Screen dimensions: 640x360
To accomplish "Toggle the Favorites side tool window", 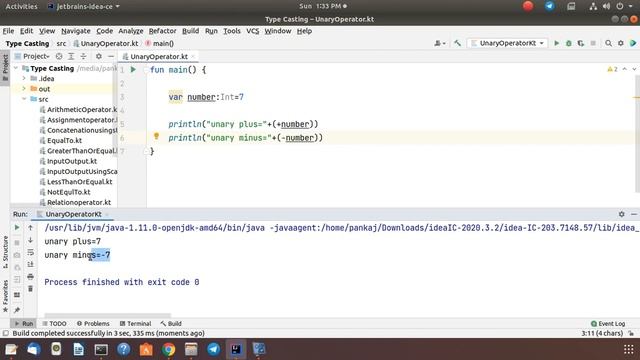I will (5, 296).
